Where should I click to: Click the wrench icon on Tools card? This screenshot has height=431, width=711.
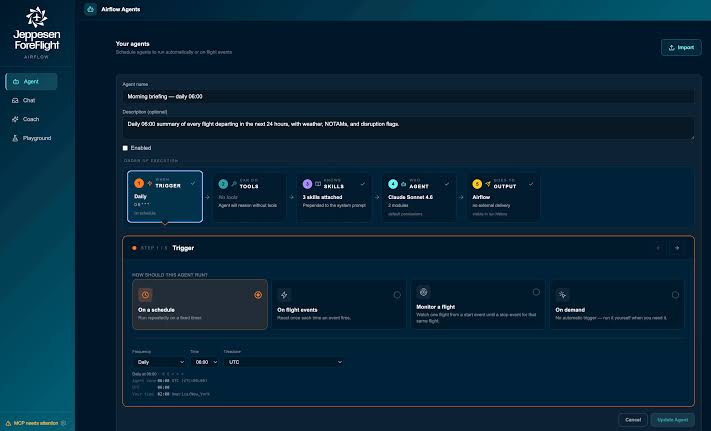click(234, 184)
